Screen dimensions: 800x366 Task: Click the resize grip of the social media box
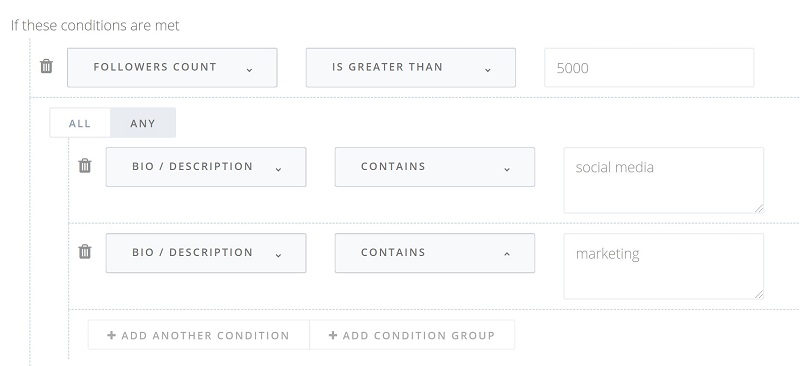759,208
